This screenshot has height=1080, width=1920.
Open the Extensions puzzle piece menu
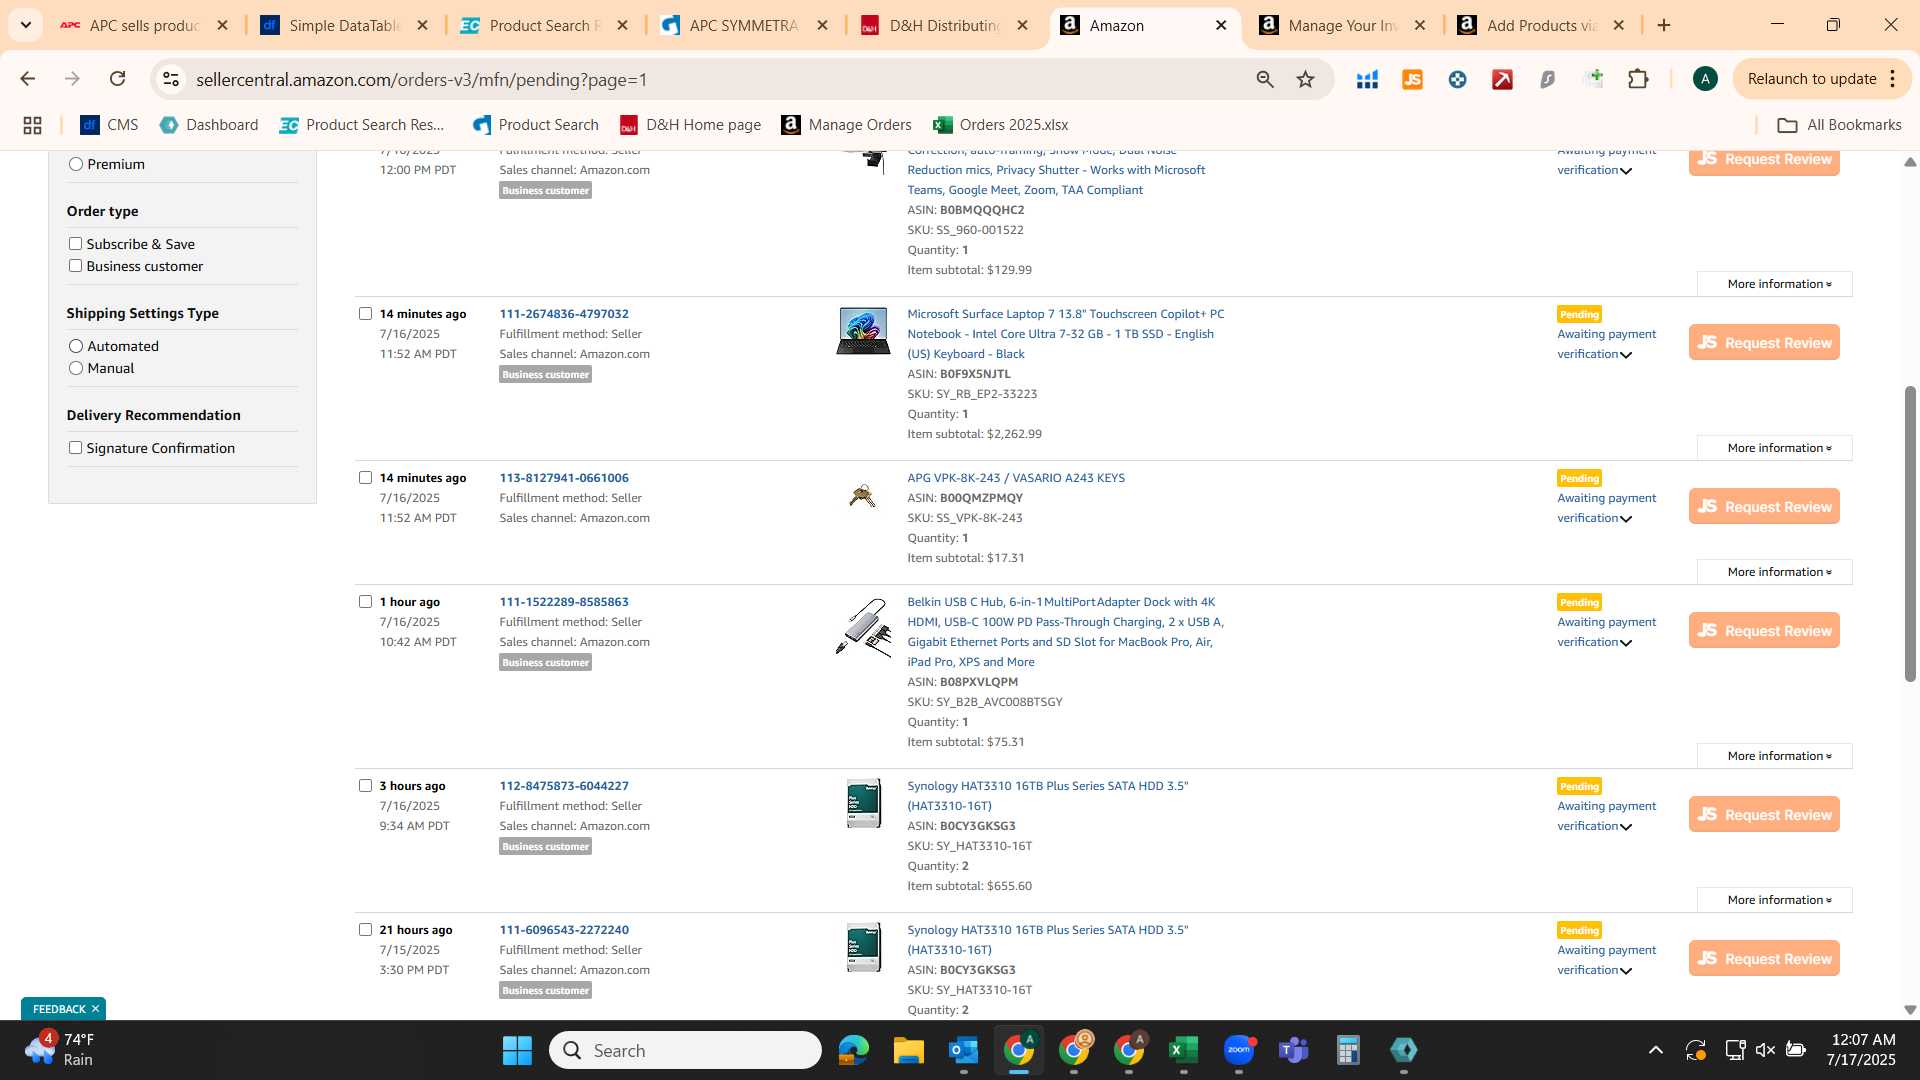(1638, 79)
